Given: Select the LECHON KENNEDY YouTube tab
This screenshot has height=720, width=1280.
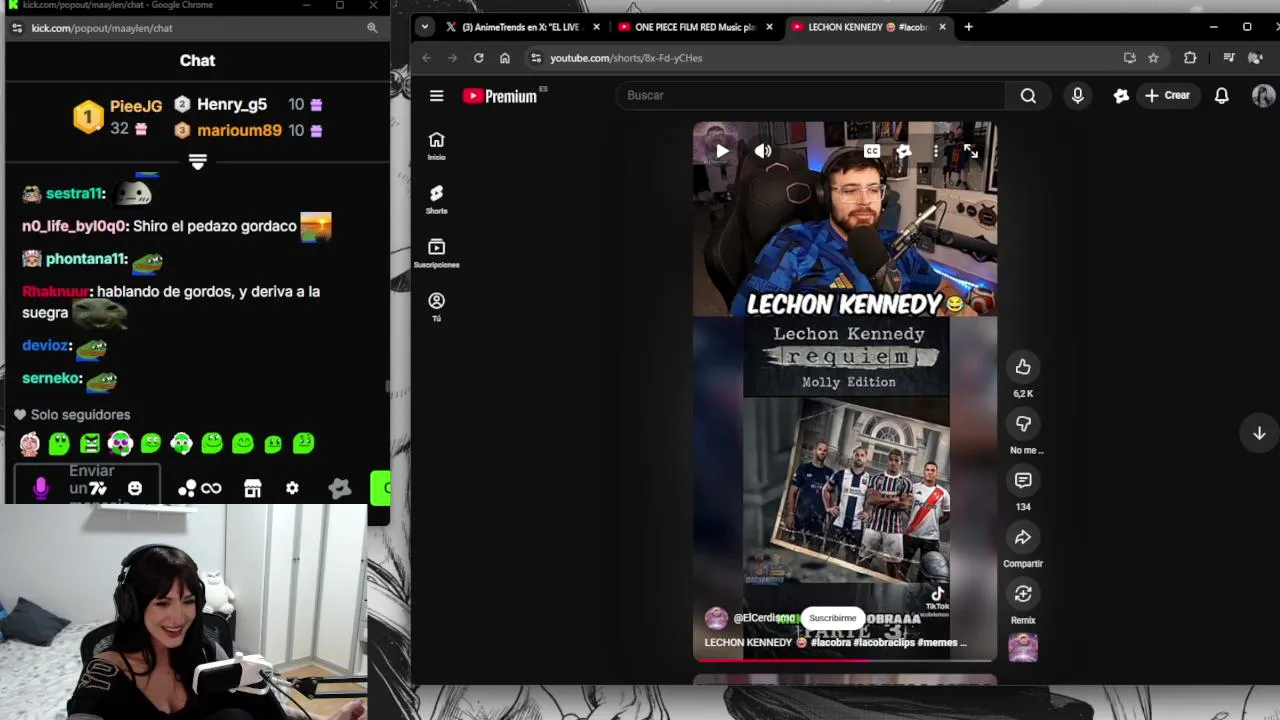Looking at the screenshot, I should coord(868,27).
